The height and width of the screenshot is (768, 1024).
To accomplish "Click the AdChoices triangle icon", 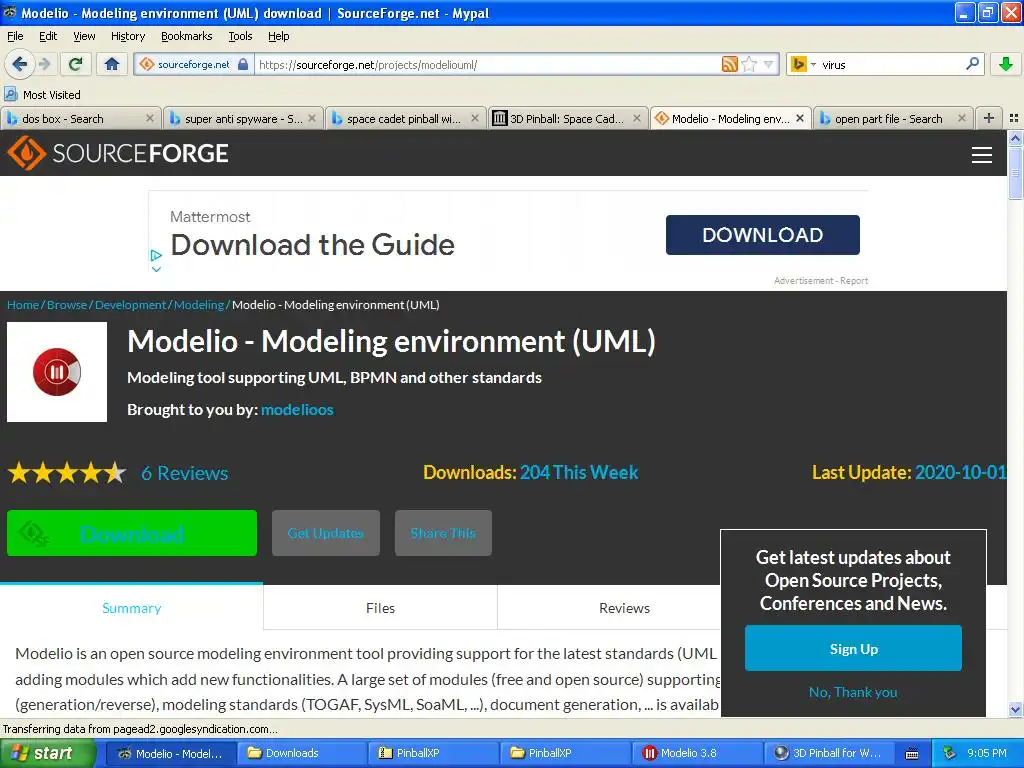I will (x=155, y=255).
